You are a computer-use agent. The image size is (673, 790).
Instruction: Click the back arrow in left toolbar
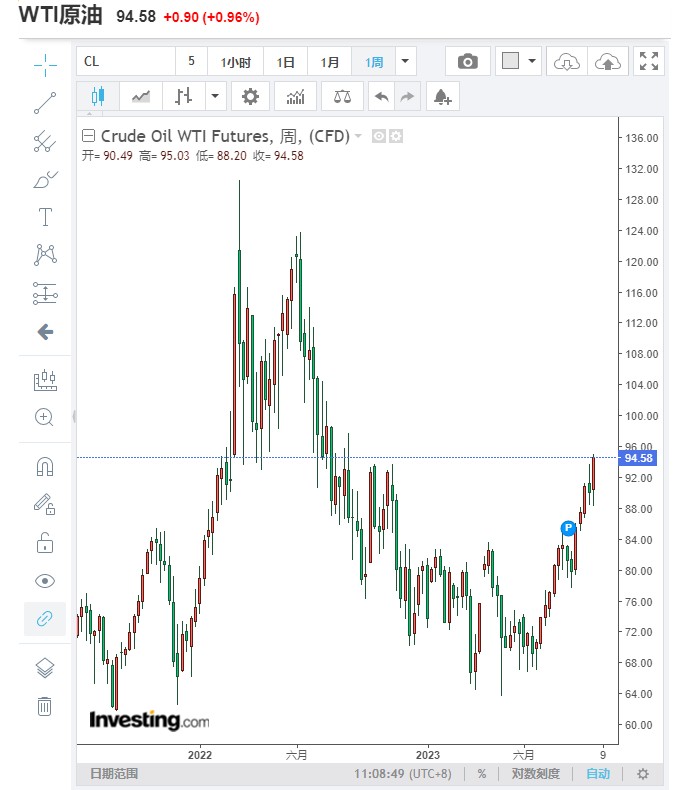click(45, 332)
